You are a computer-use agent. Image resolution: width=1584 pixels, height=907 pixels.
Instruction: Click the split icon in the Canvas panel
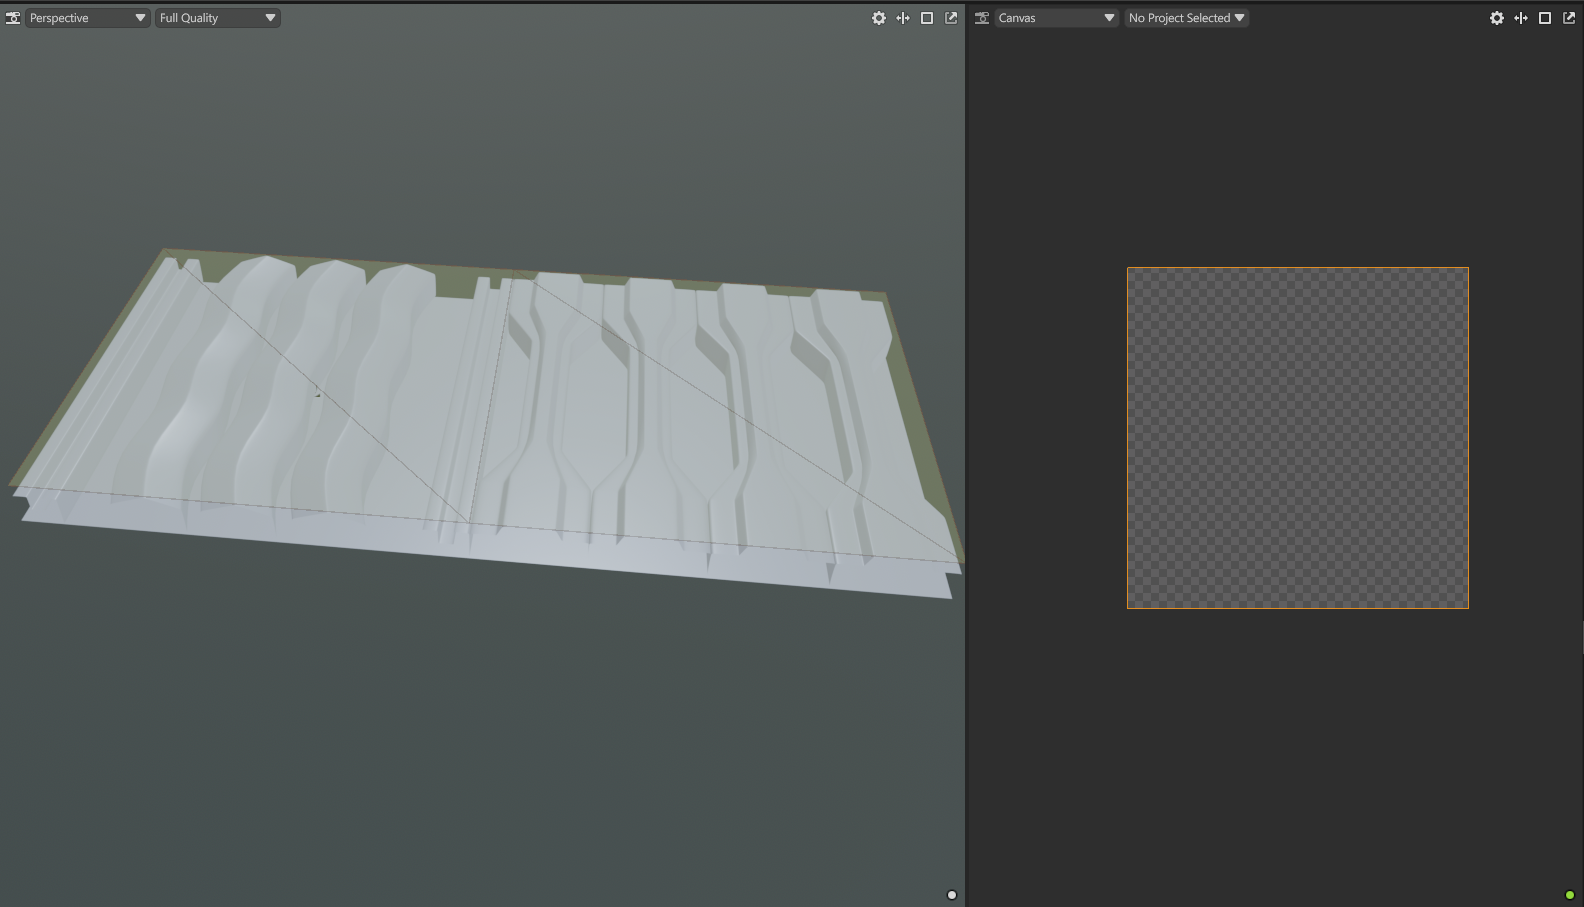(1521, 18)
